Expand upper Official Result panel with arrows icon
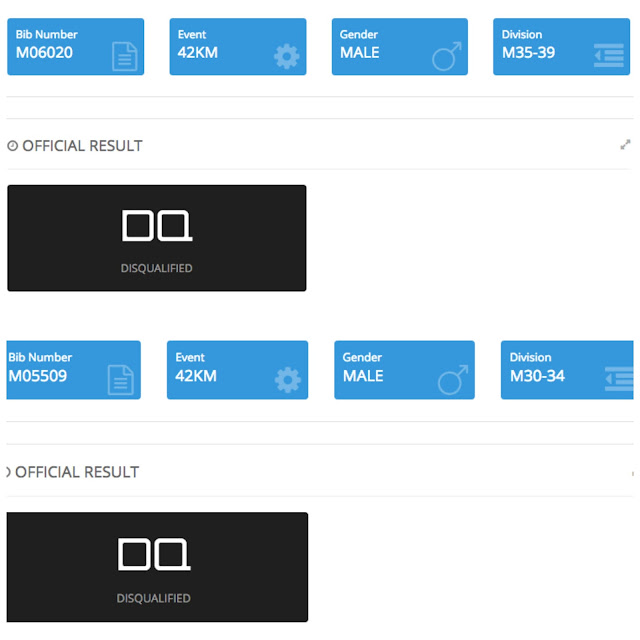The width and height of the screenshot is (640, 640). tap(625, 145)
